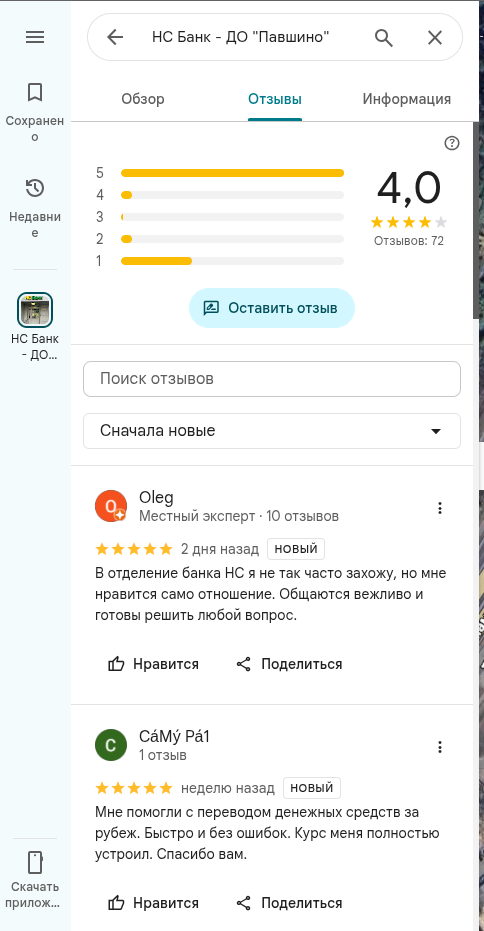The image size is (484, 931).
Task: Click the Скачать прилож... label
Action: 35,895
